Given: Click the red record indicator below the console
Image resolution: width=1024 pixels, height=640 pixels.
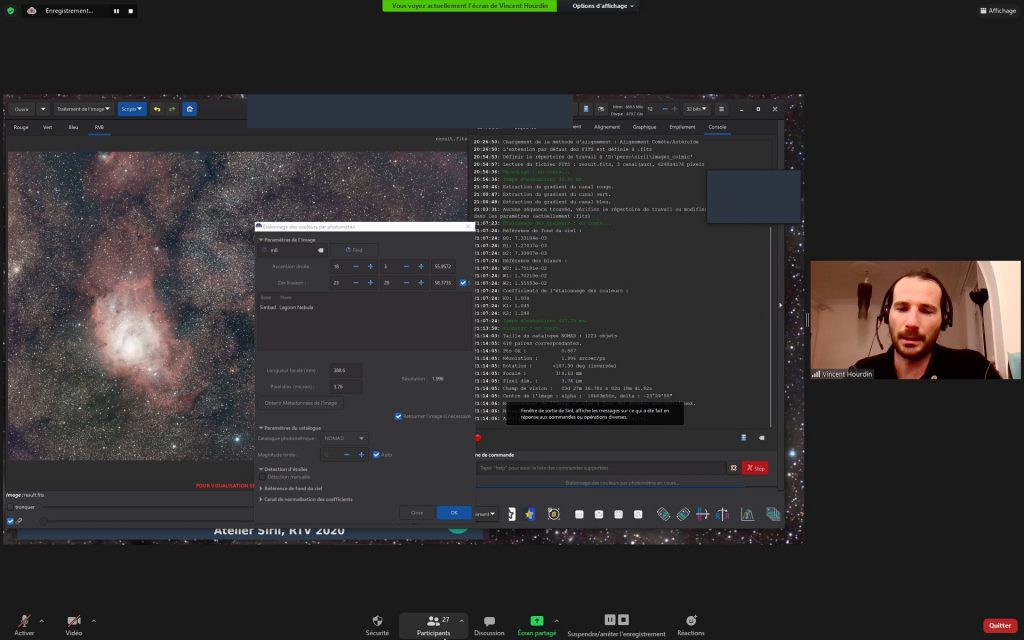Looking at the screenshot, I should click(x=478, y=438).
